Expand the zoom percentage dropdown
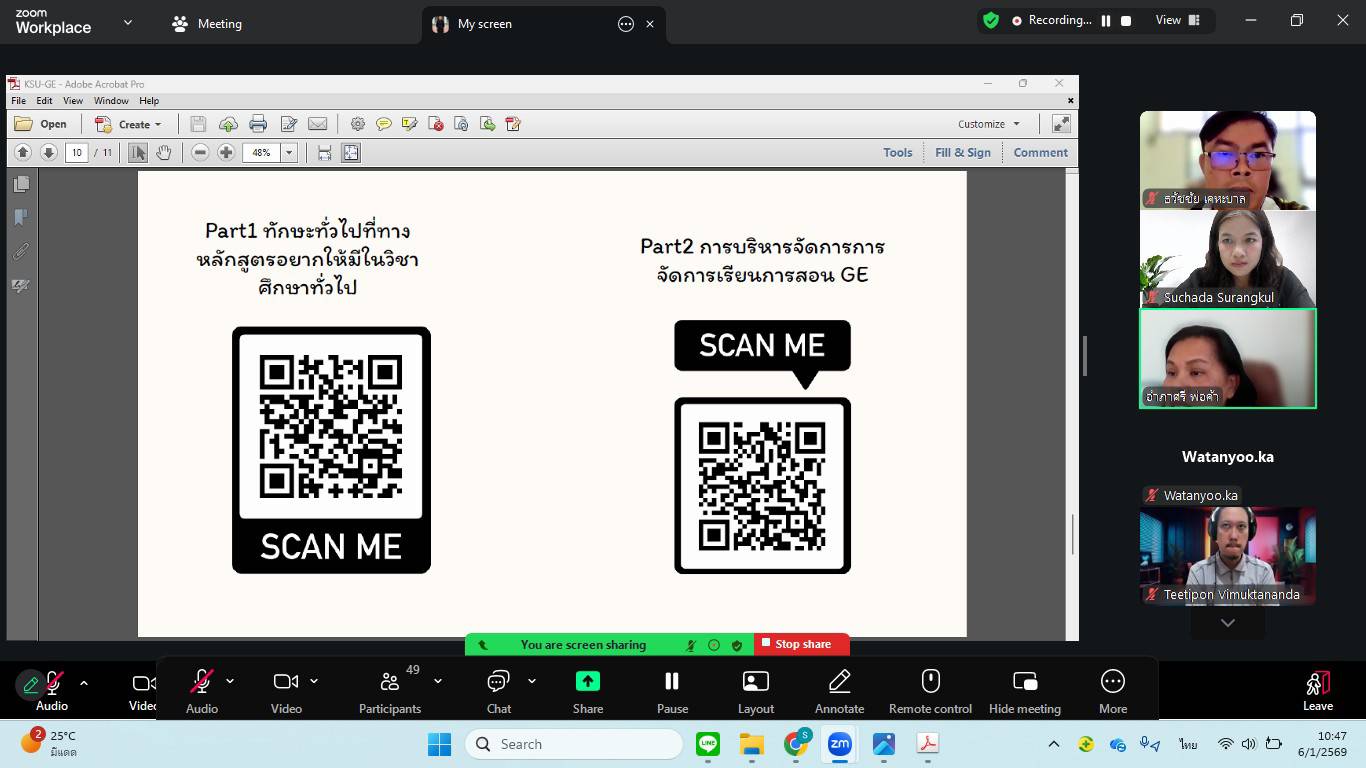 [x=289, y=153]
